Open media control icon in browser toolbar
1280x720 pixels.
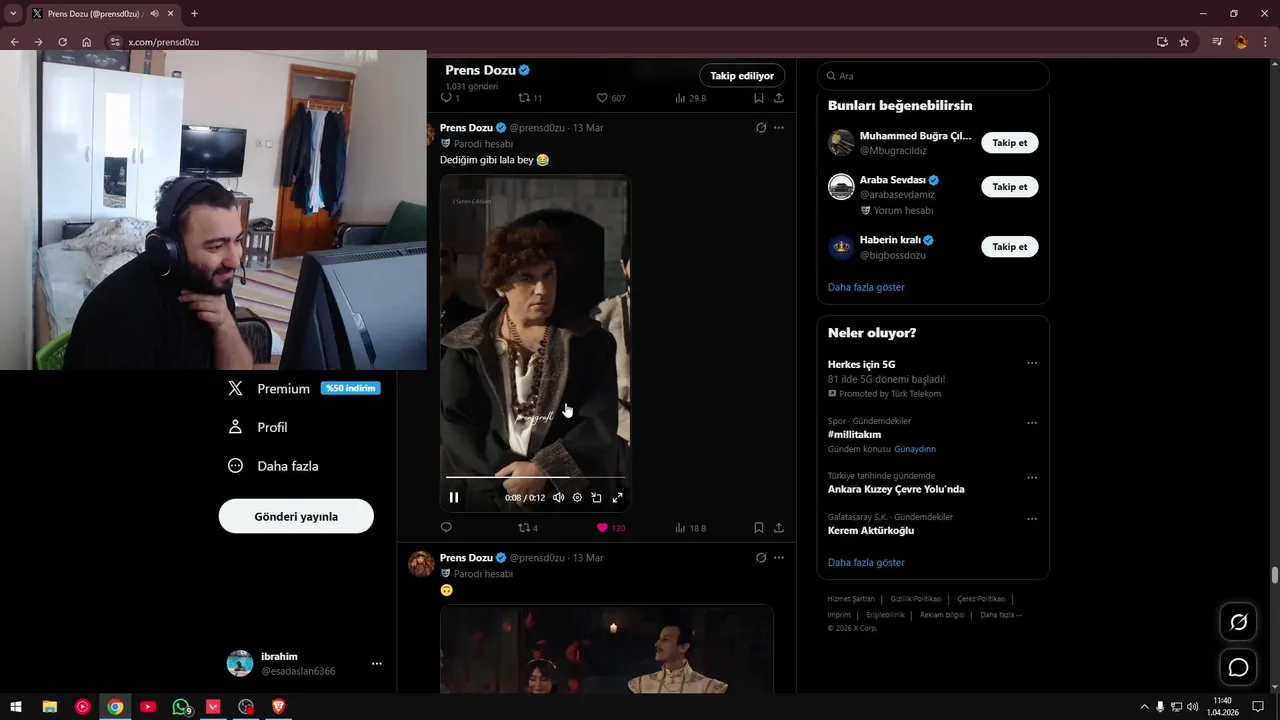click(1217, 42)
